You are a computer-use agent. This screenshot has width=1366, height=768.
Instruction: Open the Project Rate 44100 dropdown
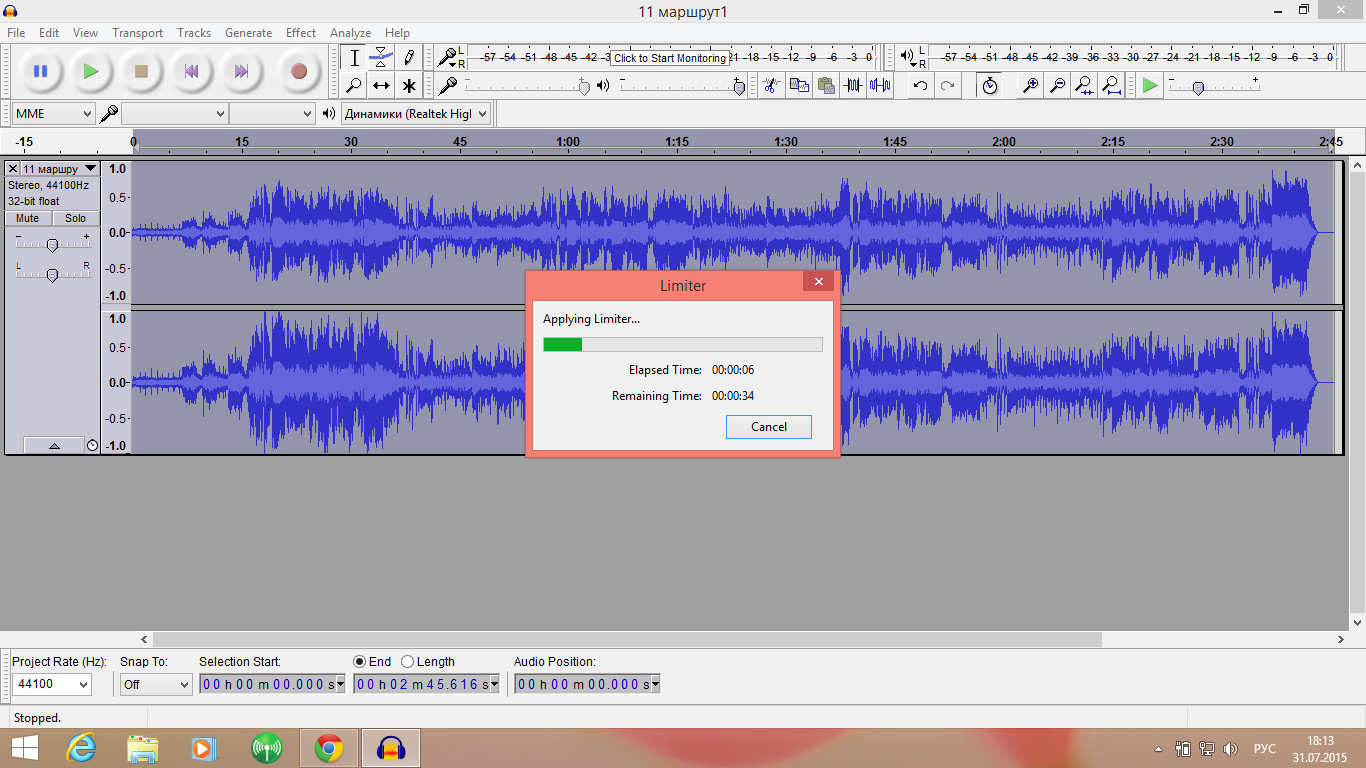(52, 684)
